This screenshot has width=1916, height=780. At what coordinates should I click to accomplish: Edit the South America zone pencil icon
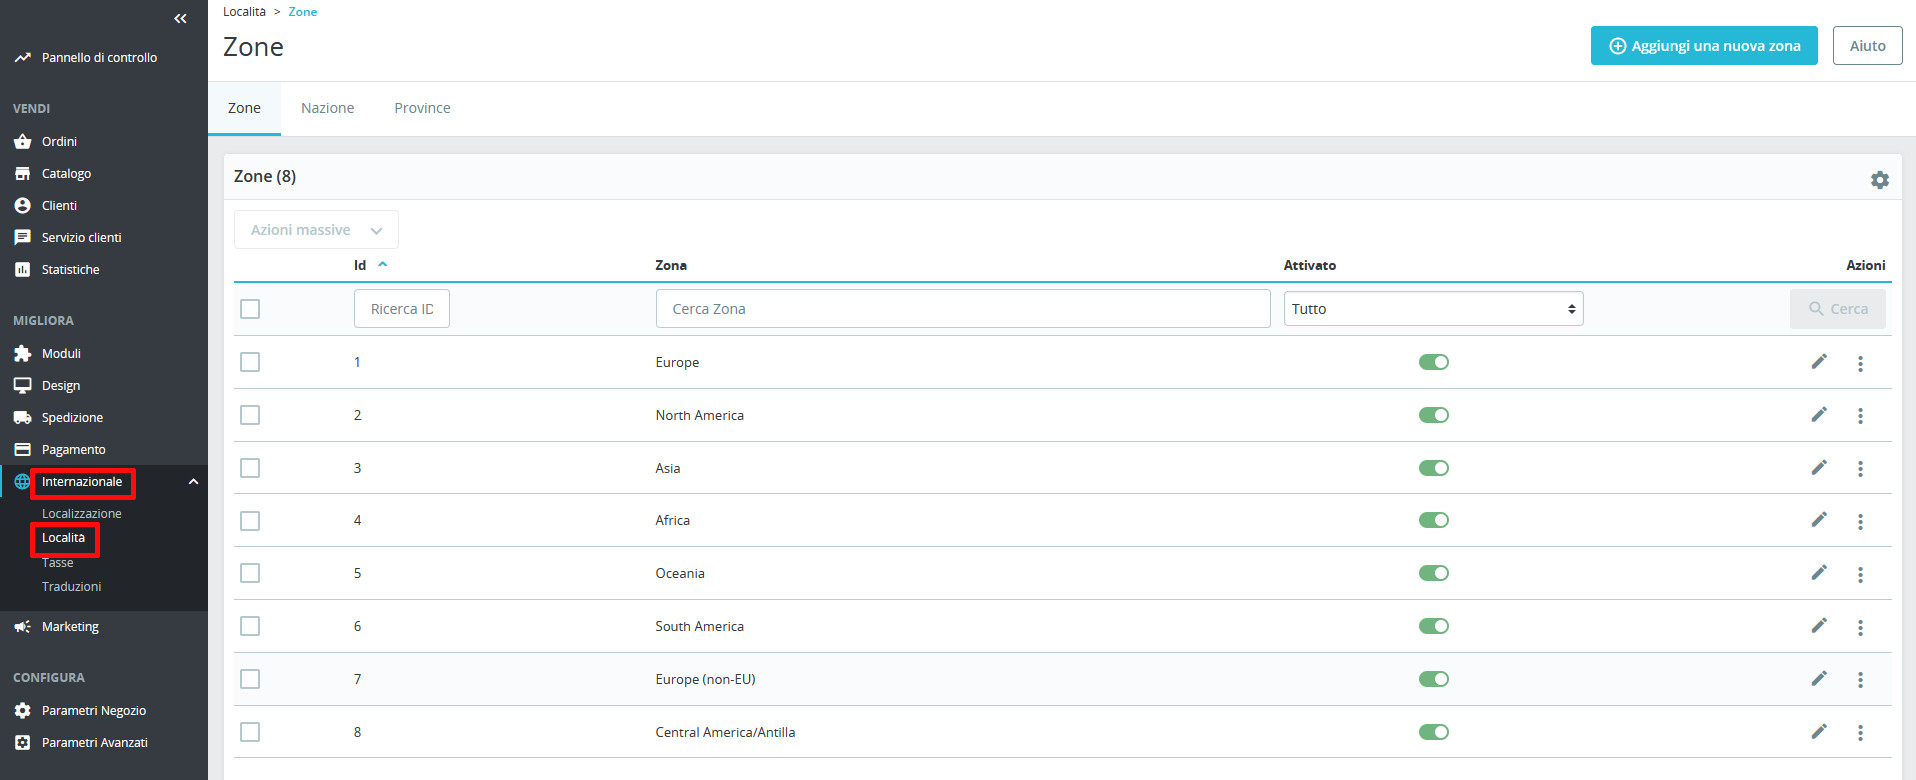[1819, 626]
